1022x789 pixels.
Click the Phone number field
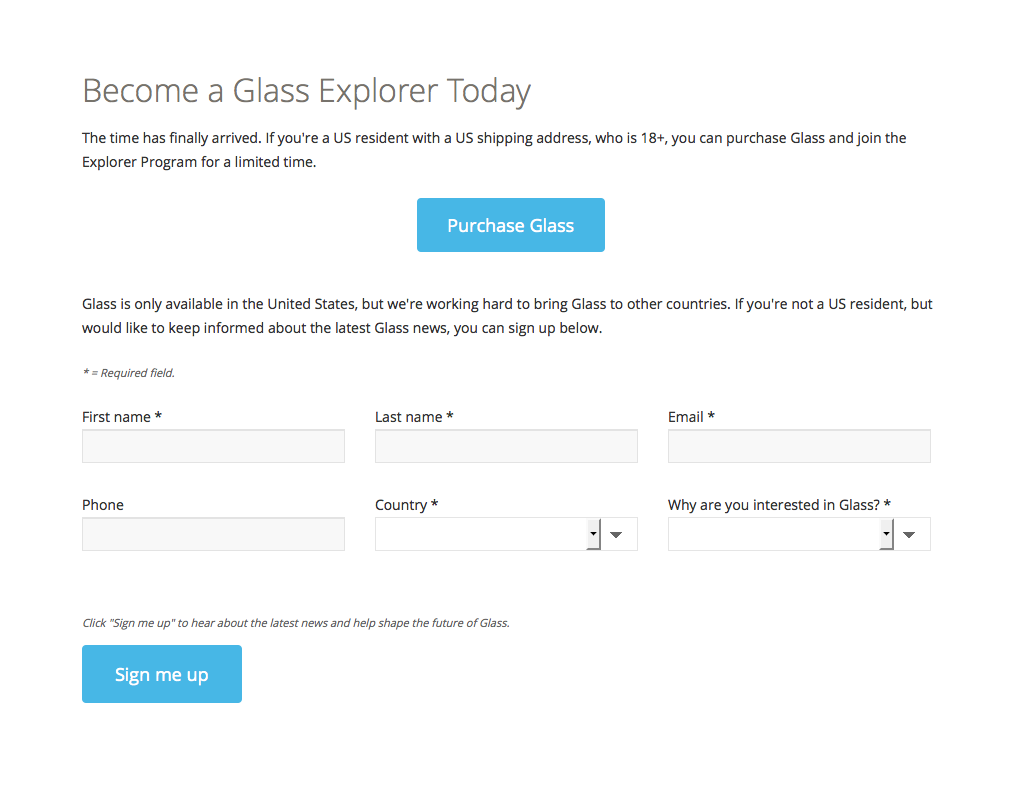tap(213, 534)
